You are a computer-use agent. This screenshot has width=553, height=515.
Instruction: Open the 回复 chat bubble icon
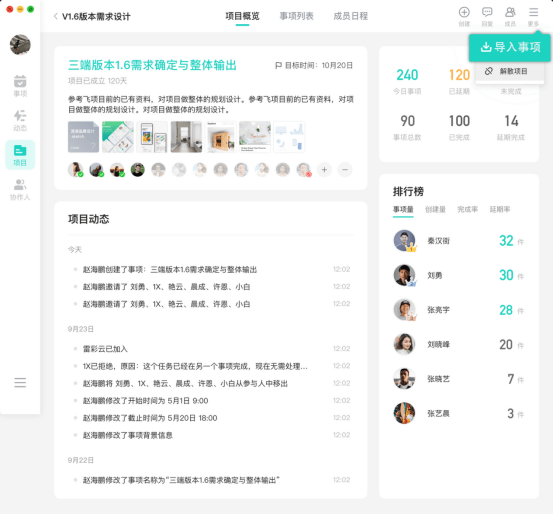(x=487, y=16)
